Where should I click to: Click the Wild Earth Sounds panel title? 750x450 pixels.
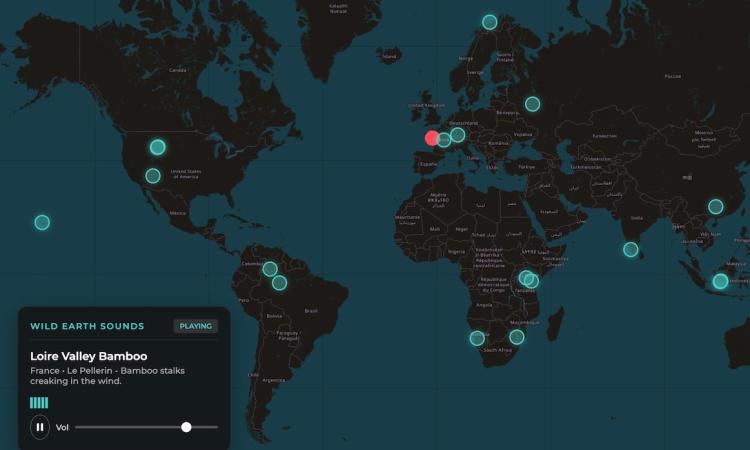87,326
